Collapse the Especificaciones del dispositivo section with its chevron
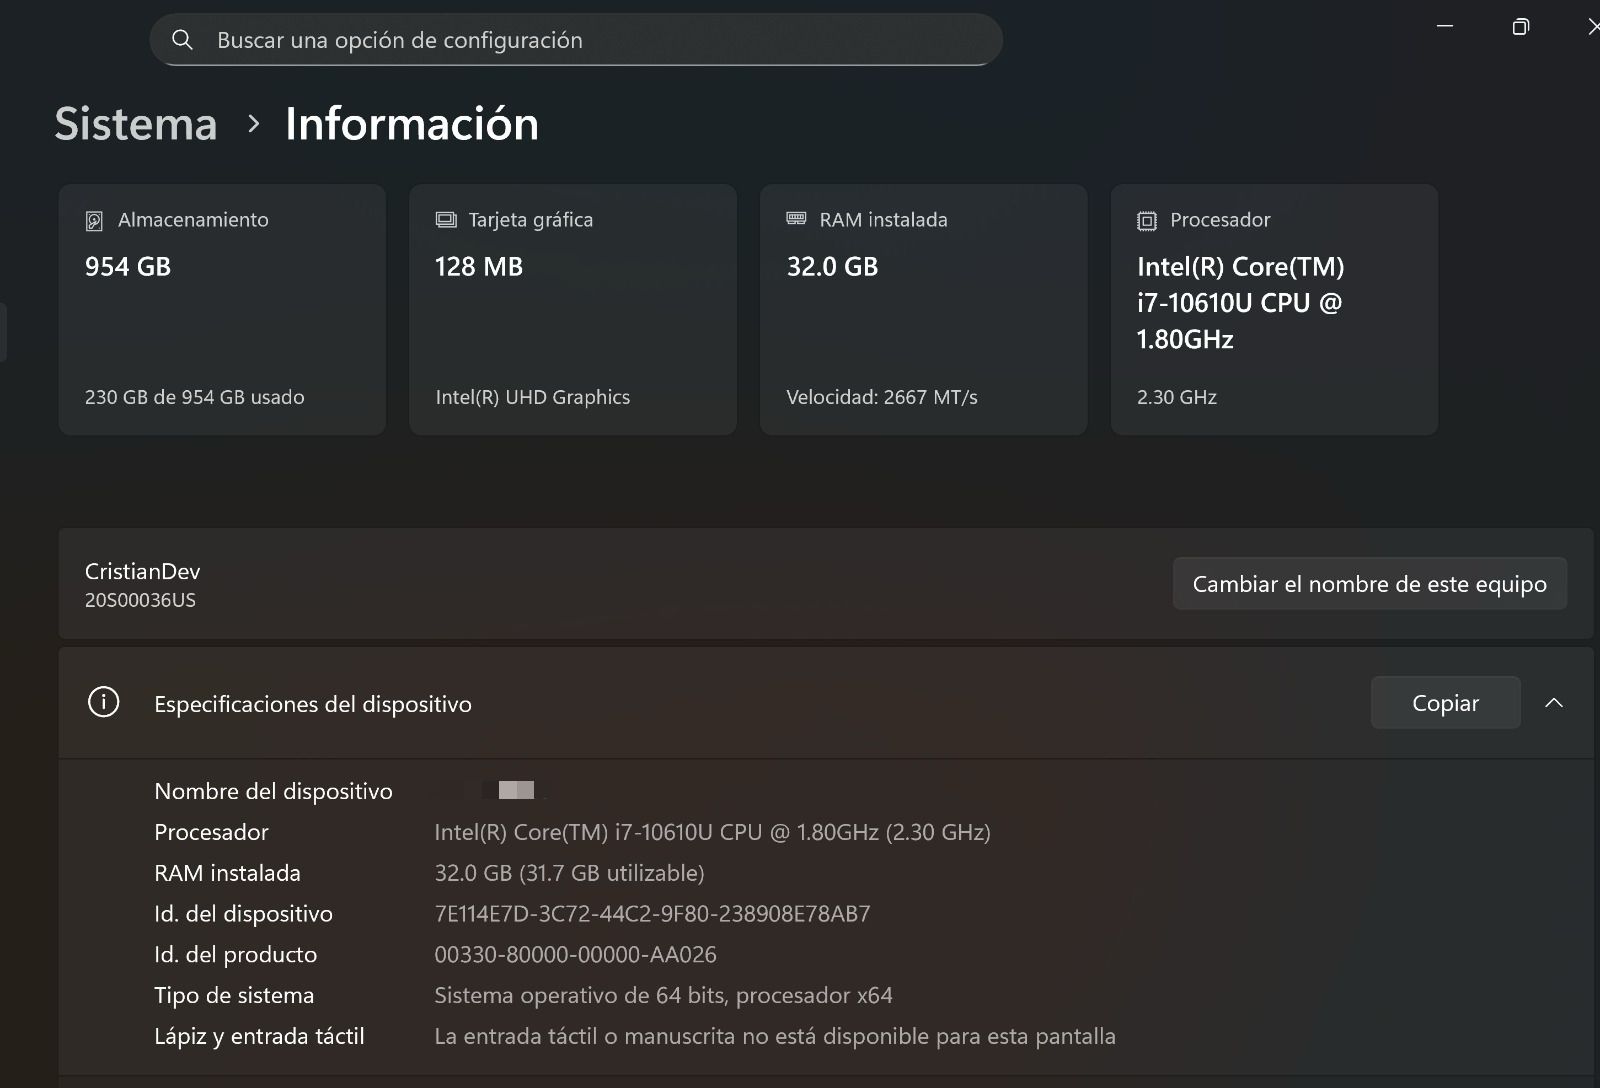The image size is (1600, 1088). (x=1554, y=702)
